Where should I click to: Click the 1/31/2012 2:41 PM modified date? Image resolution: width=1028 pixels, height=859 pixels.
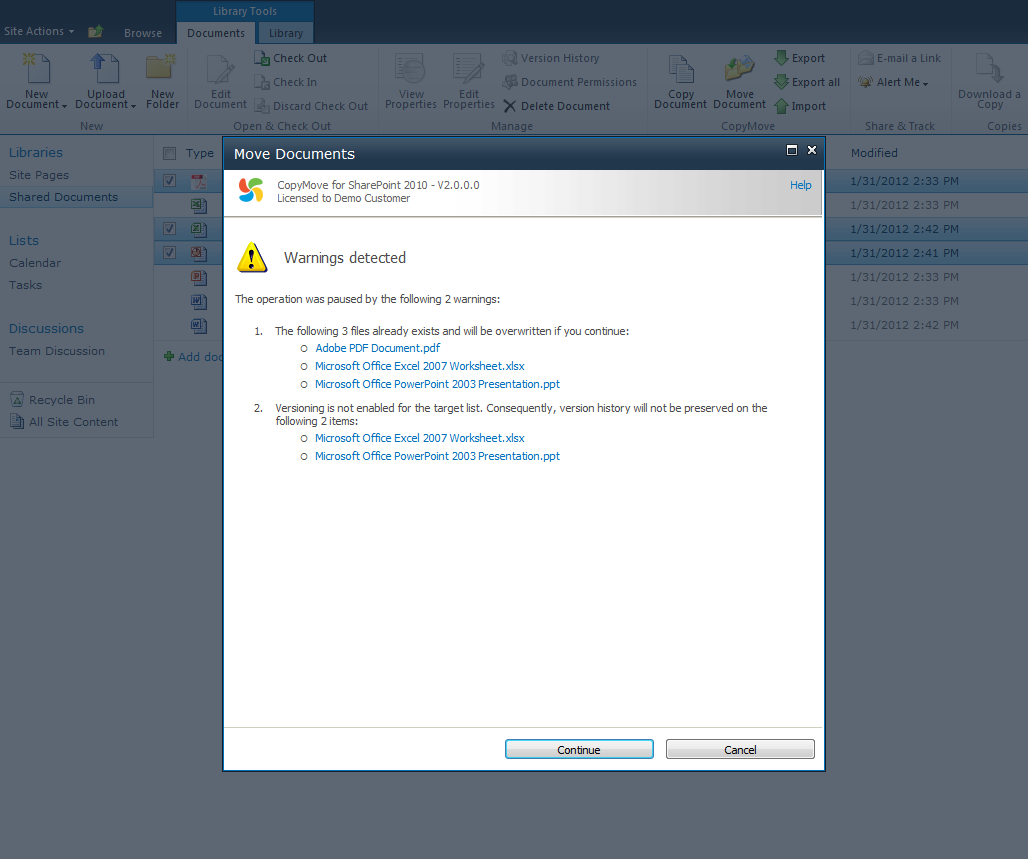(x=904, y=253)
